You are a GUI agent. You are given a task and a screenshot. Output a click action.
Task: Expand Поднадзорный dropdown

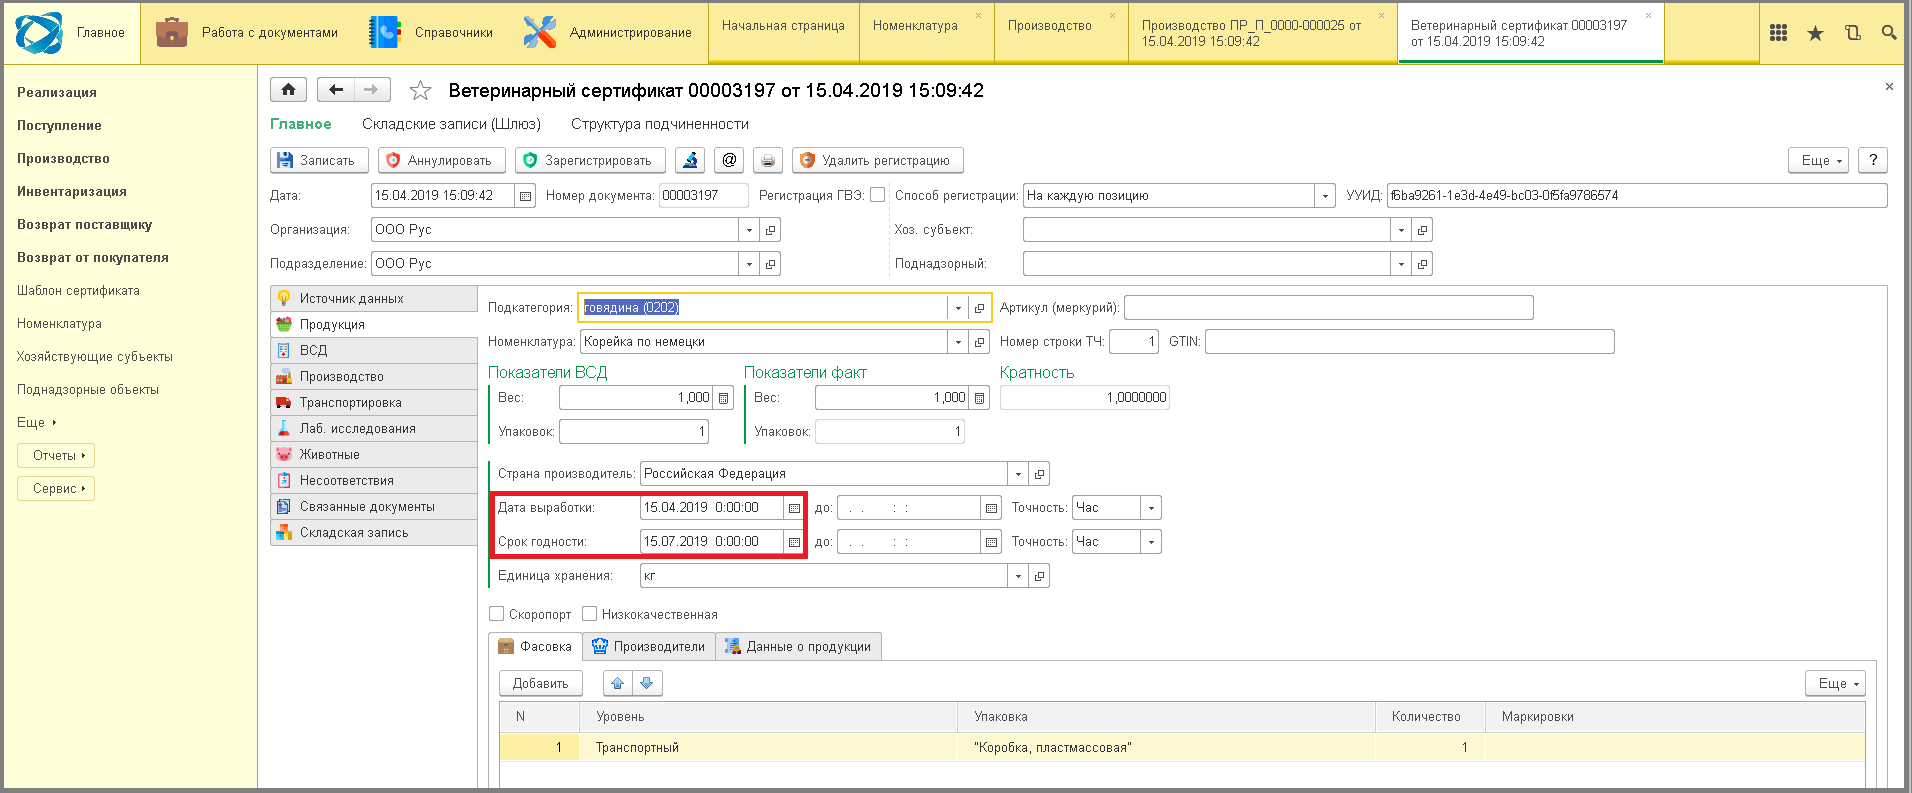point(1401,264)
